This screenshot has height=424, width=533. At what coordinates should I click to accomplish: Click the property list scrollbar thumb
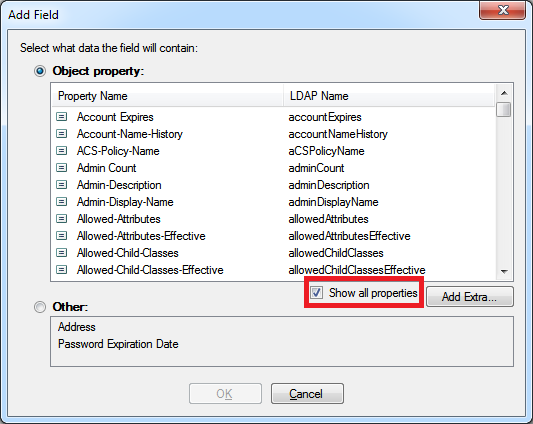point(503,109)
